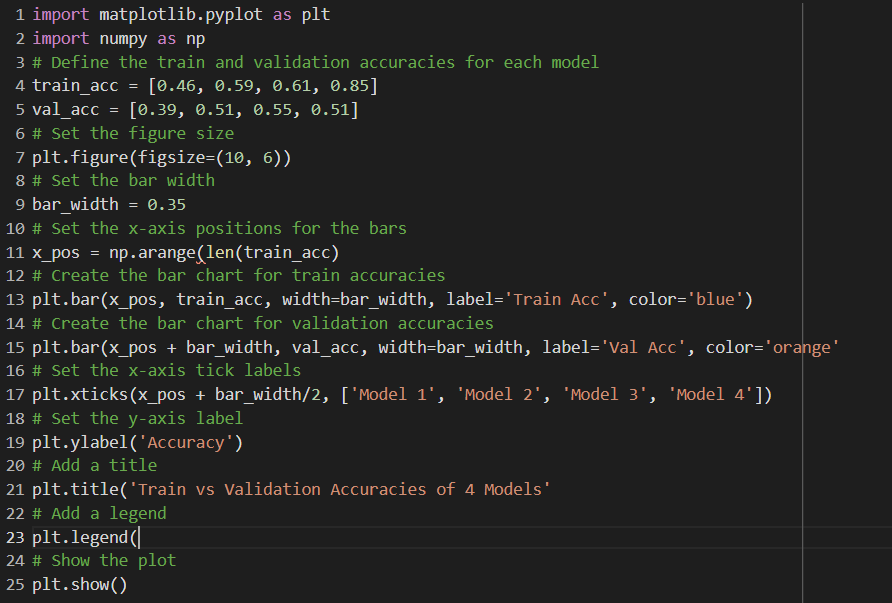Click the string 'Model 4' on line 17
The height and width of the screenshot is (603, 892).
tap(710, 394)
